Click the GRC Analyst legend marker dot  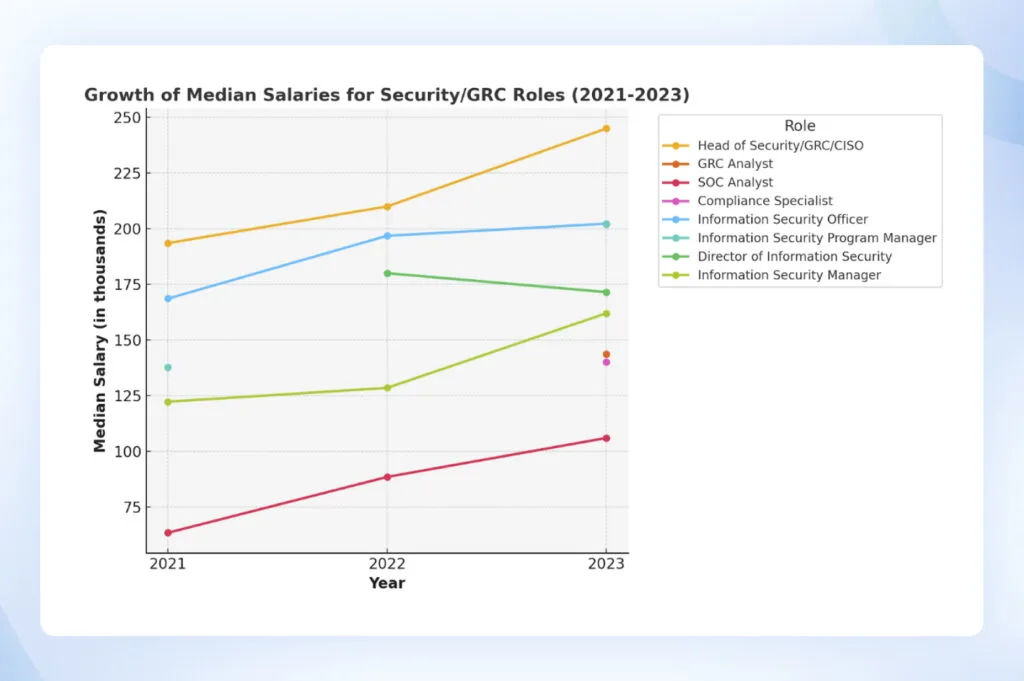coord(675,163)
